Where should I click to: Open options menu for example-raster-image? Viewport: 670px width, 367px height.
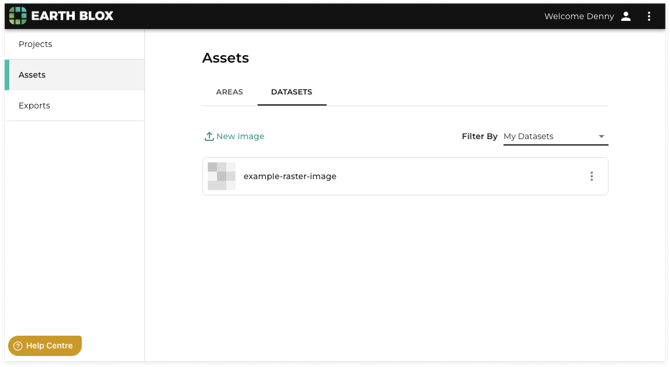click(591, 176)
